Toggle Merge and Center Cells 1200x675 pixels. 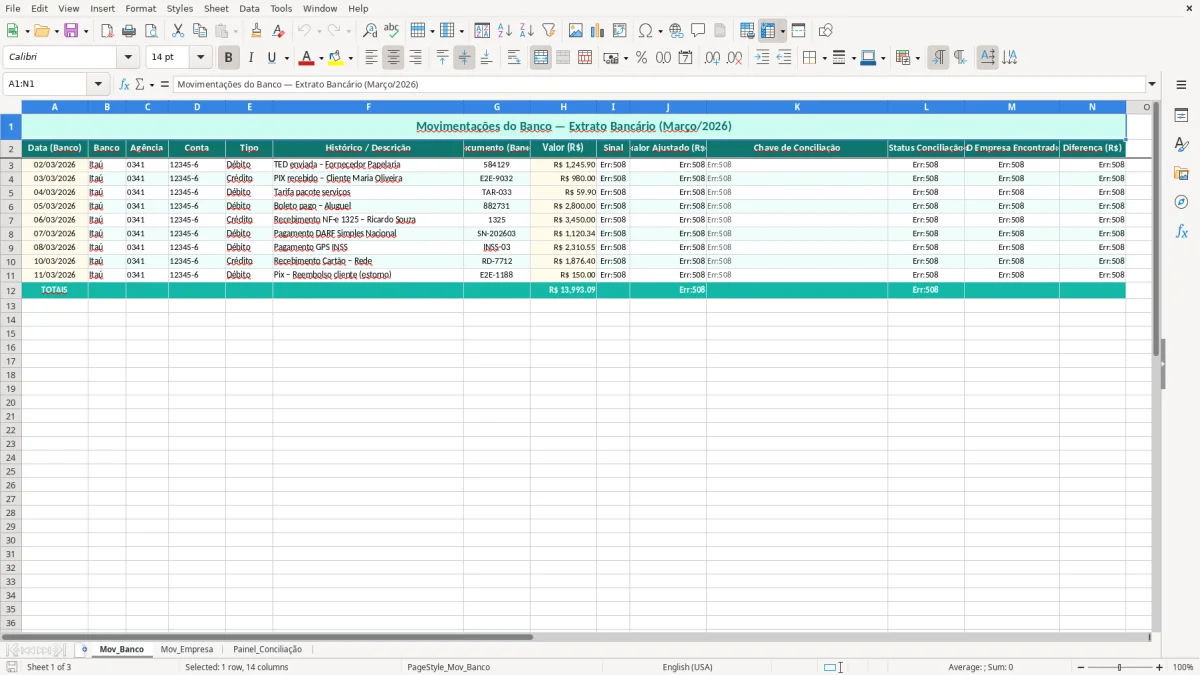click(541, 58)
